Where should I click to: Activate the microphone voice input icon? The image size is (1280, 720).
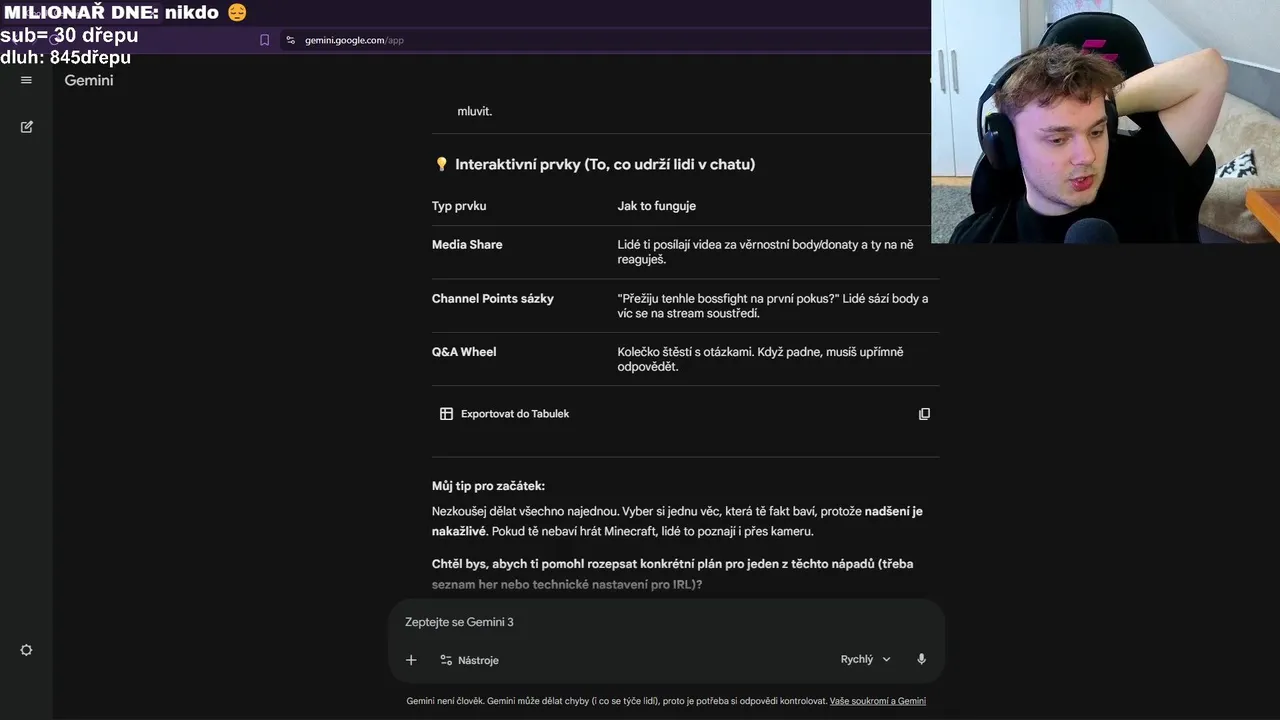(x=921, y=660)
